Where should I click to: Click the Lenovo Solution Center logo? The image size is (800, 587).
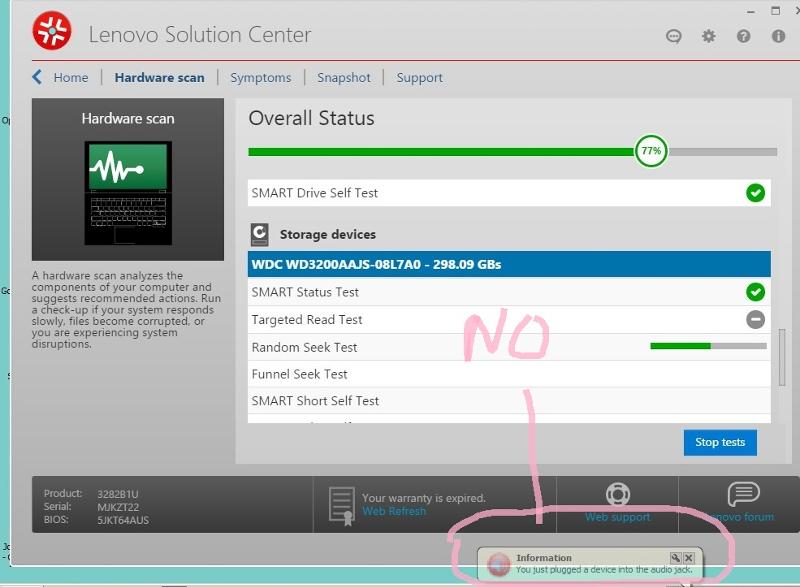click(x=52, y=31)
